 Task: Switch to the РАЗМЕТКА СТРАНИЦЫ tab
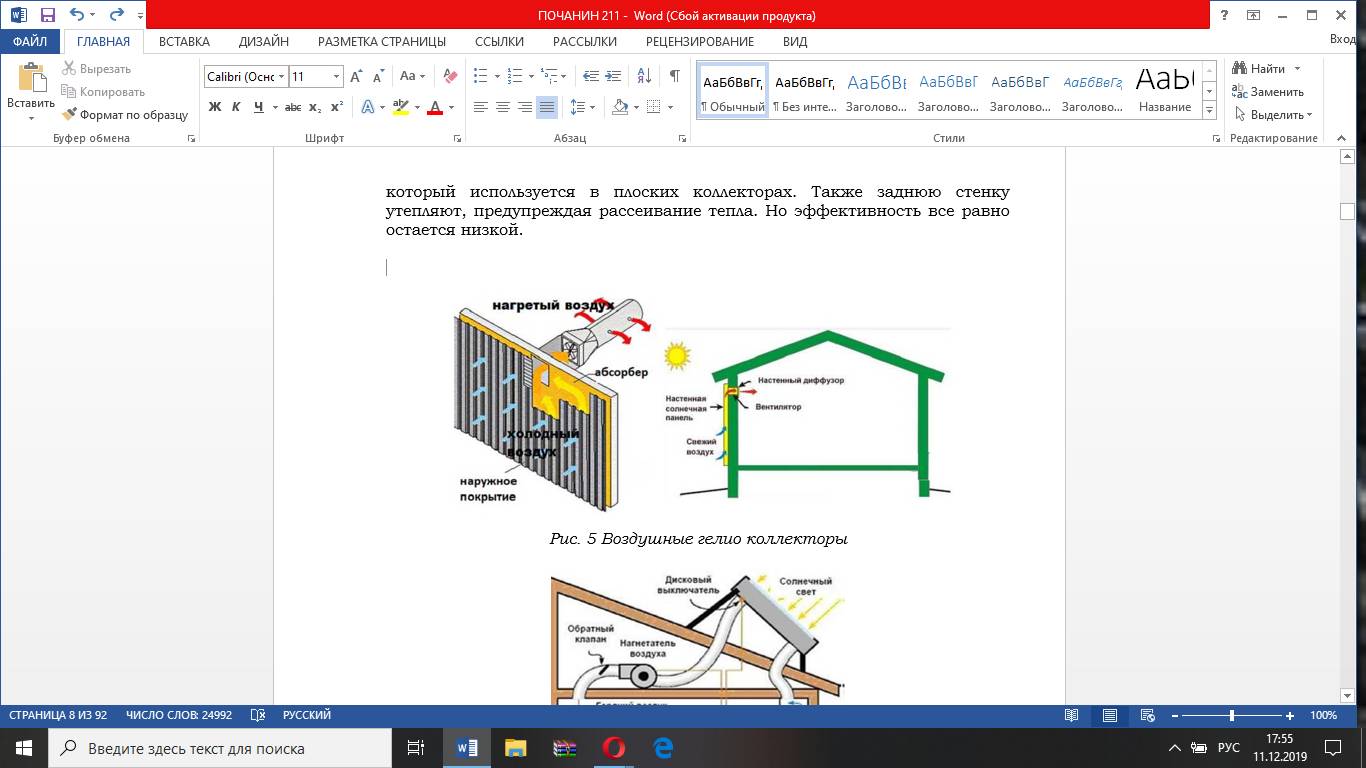click(382, 42)
